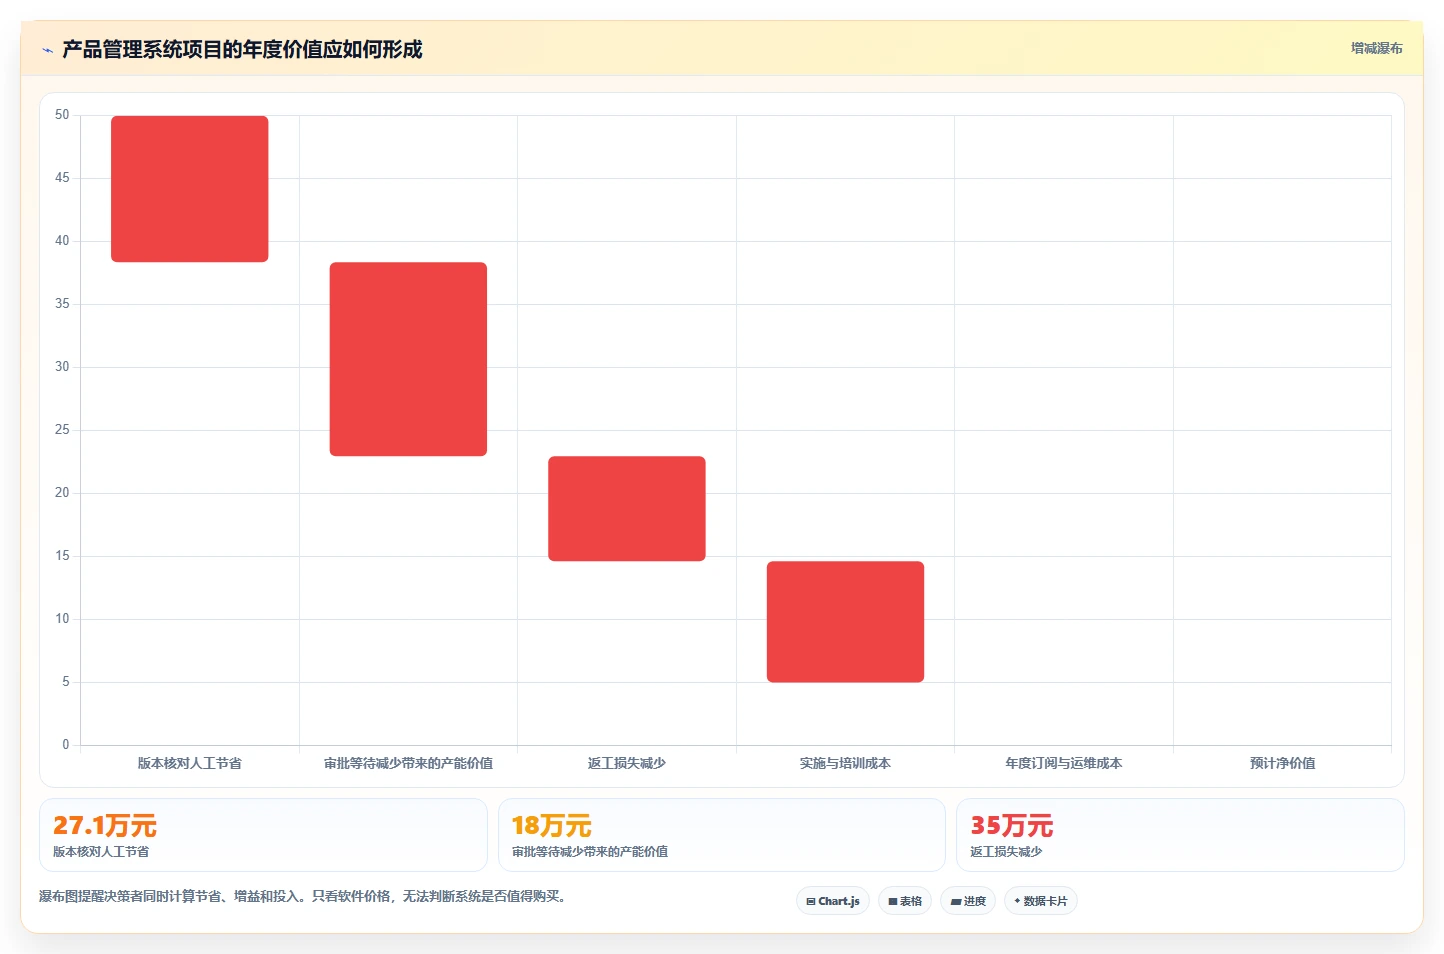Click the title 产品管理系统项目的年度价值应如何形成

tap(242, 49)
